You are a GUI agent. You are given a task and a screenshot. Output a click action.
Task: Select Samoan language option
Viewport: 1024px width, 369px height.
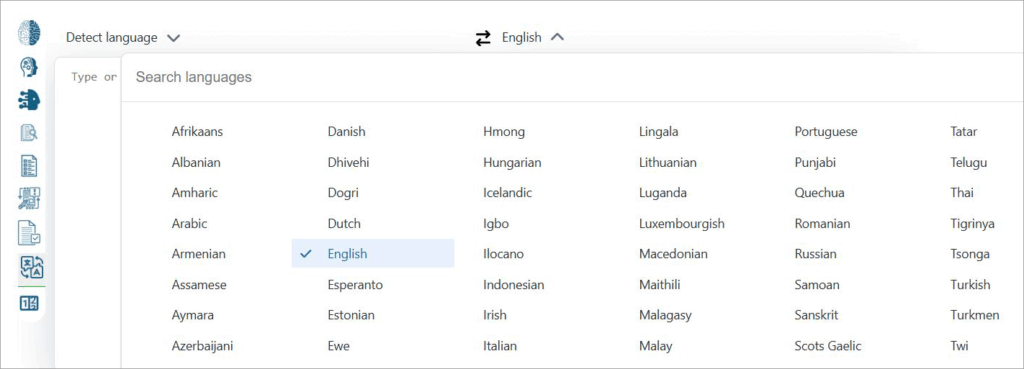[817, 285]
